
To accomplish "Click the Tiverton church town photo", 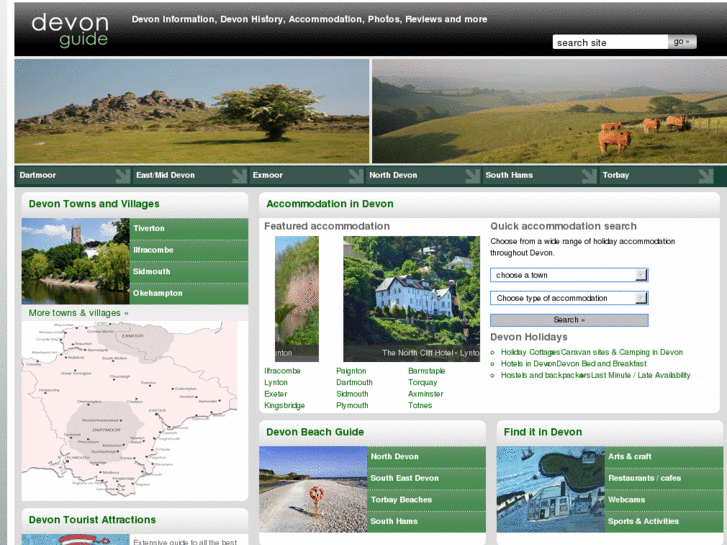I will (76, 261).
